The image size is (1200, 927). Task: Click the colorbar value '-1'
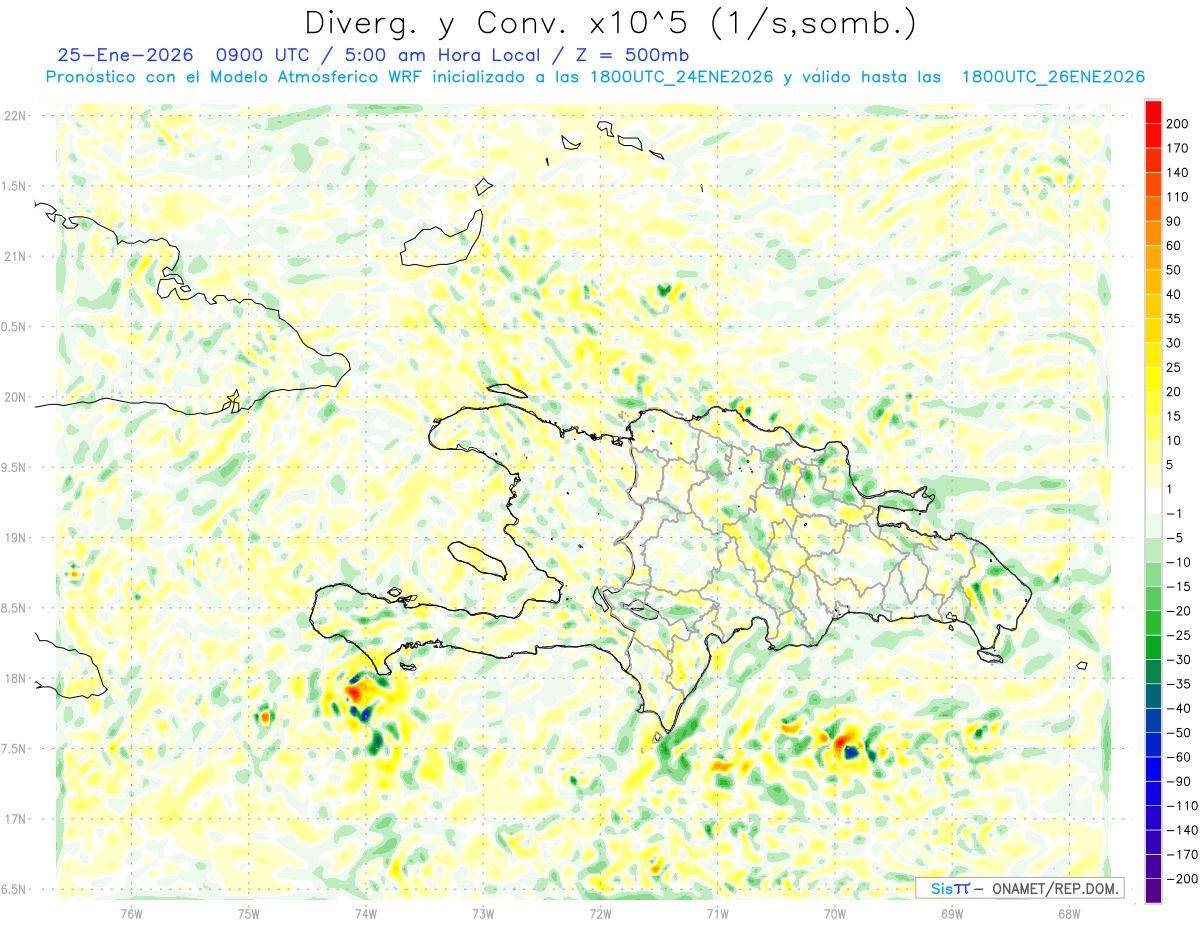(x=1175, y=514)
